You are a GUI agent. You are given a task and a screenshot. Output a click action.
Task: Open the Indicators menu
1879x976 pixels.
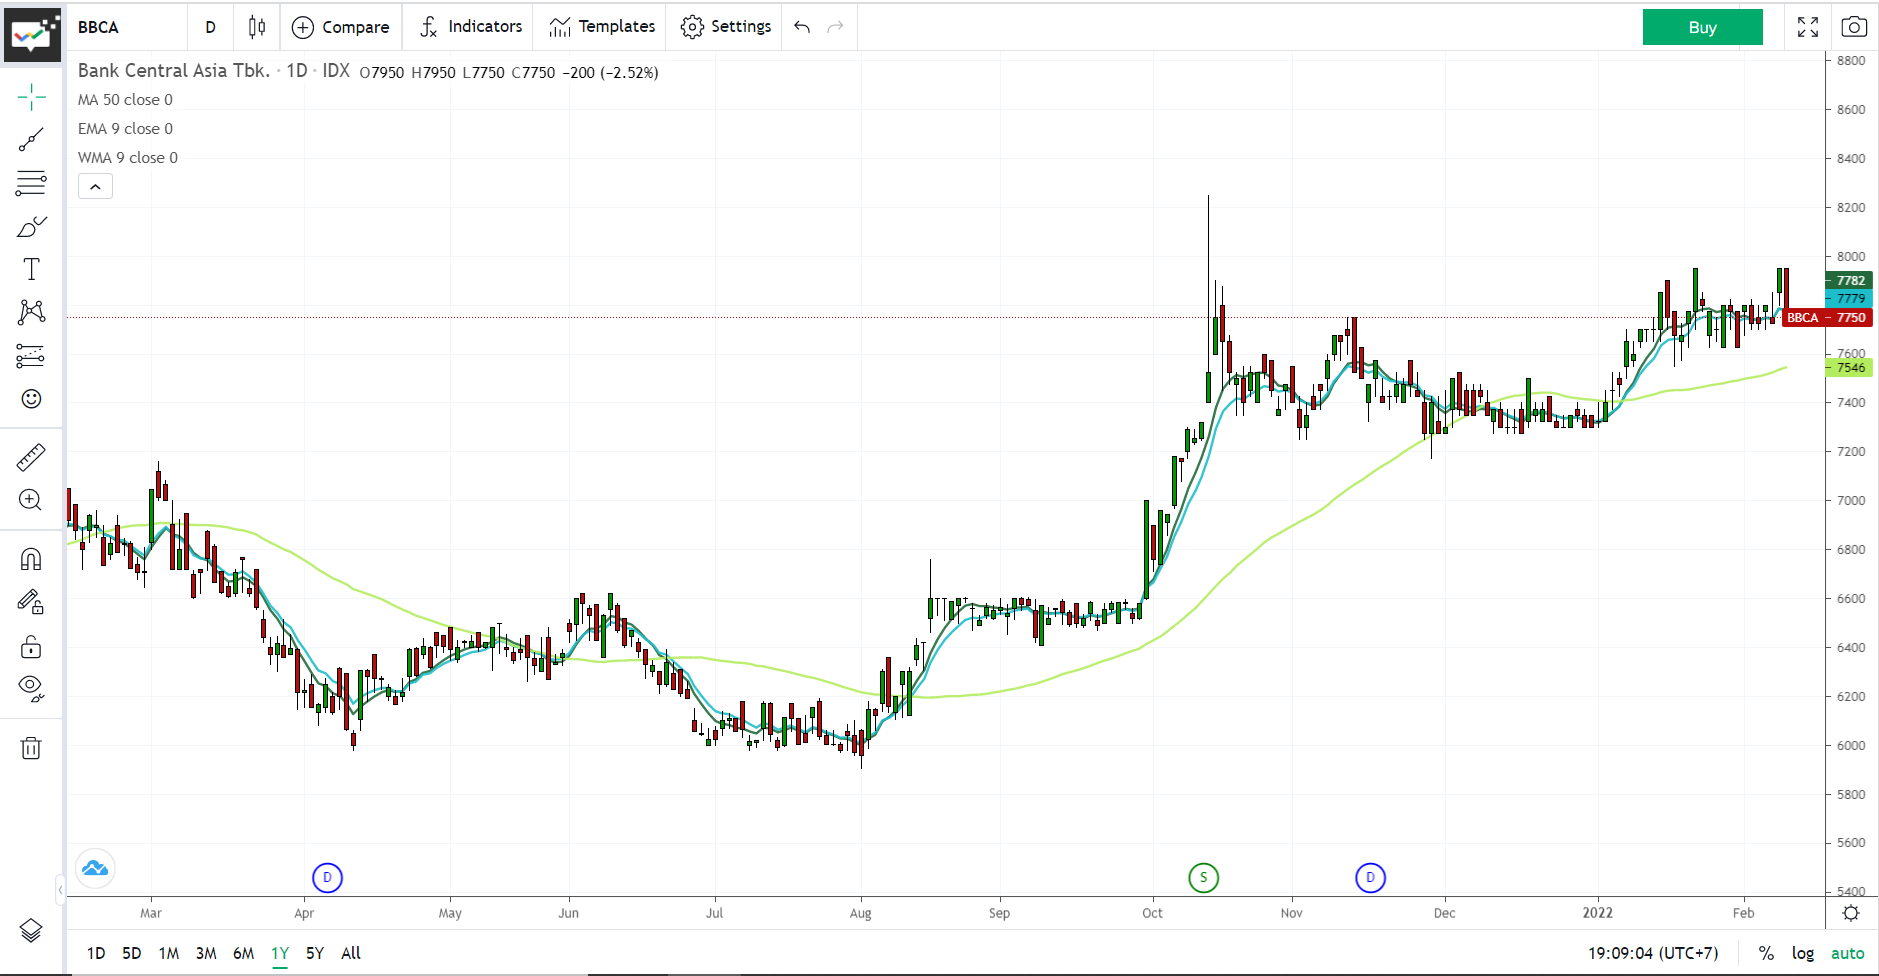[468, 27]
